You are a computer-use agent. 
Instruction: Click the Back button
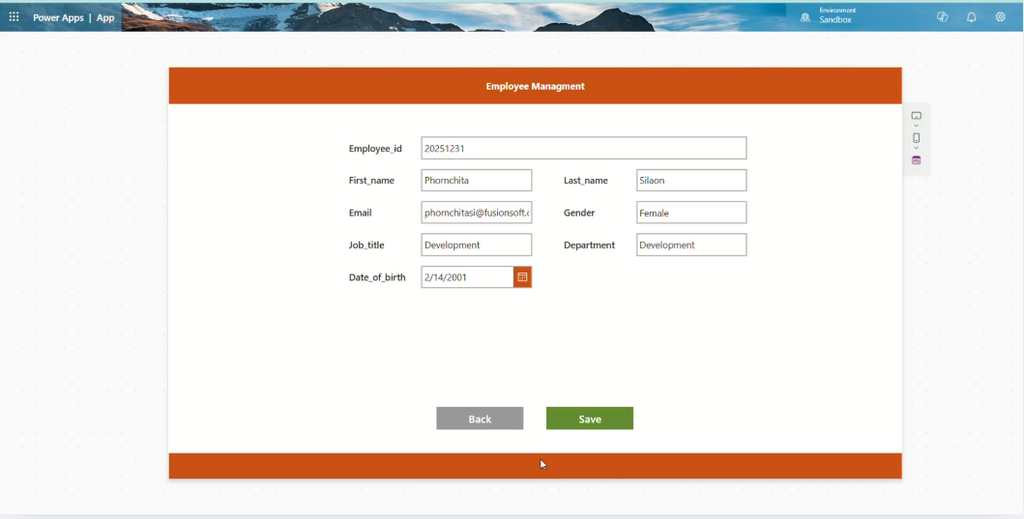[x=480, y=418]
